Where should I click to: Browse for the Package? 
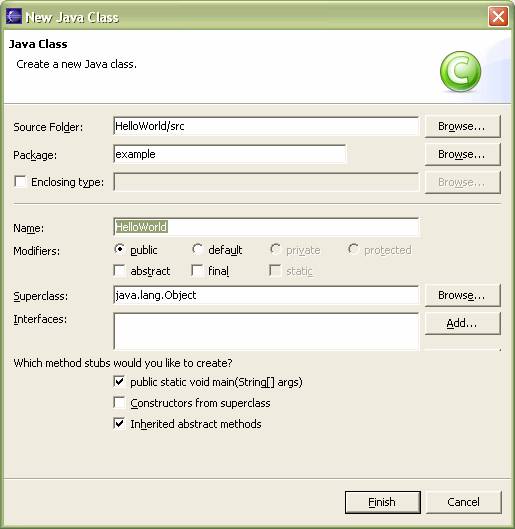tap(462, 154)
